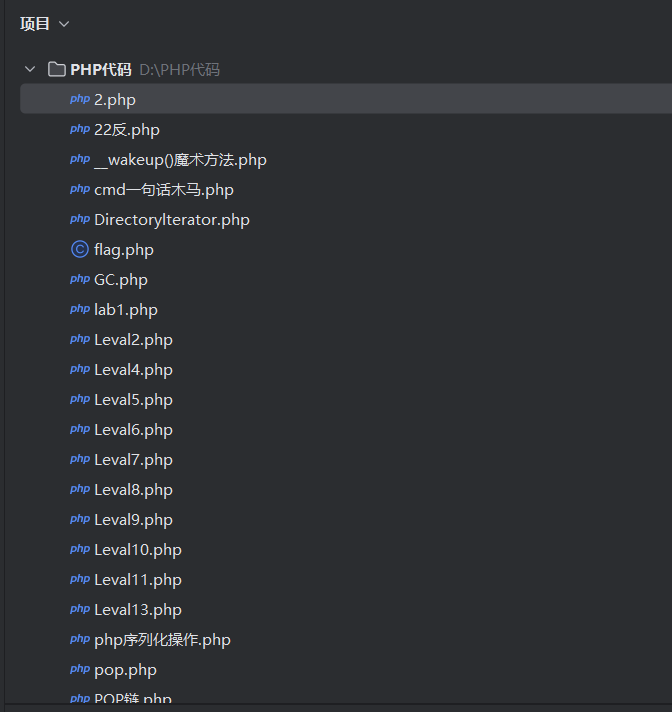
Task: Select the Leval9.php entry
Action: [x=133, y=520]
